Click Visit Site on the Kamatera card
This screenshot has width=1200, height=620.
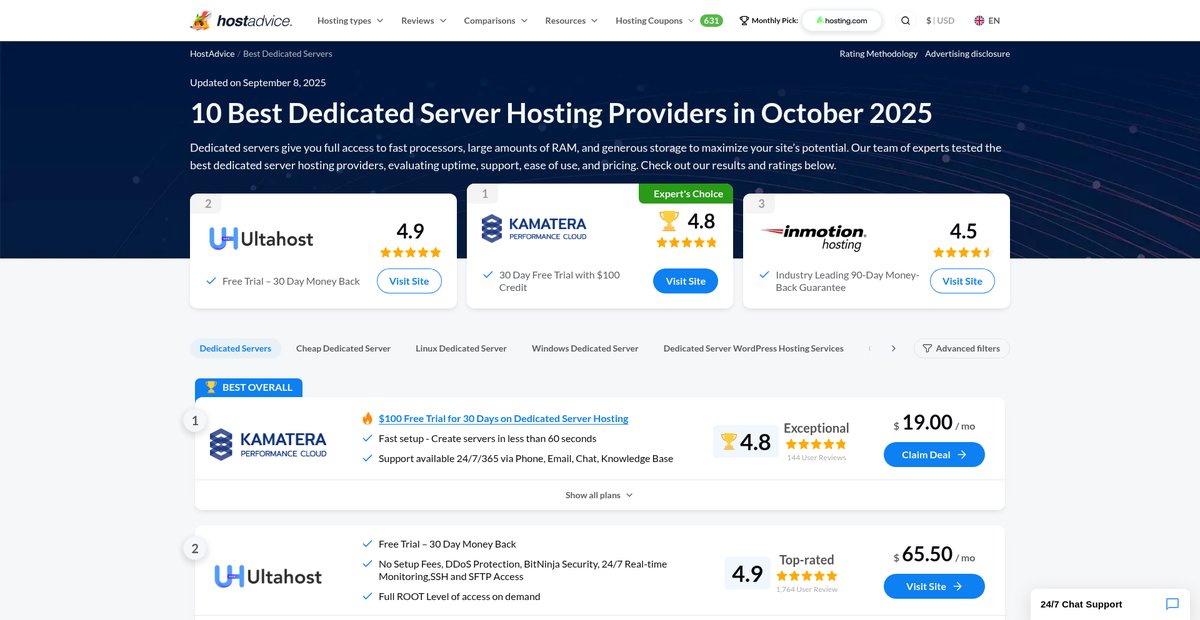pyautogui.click(x=685, y=281)
